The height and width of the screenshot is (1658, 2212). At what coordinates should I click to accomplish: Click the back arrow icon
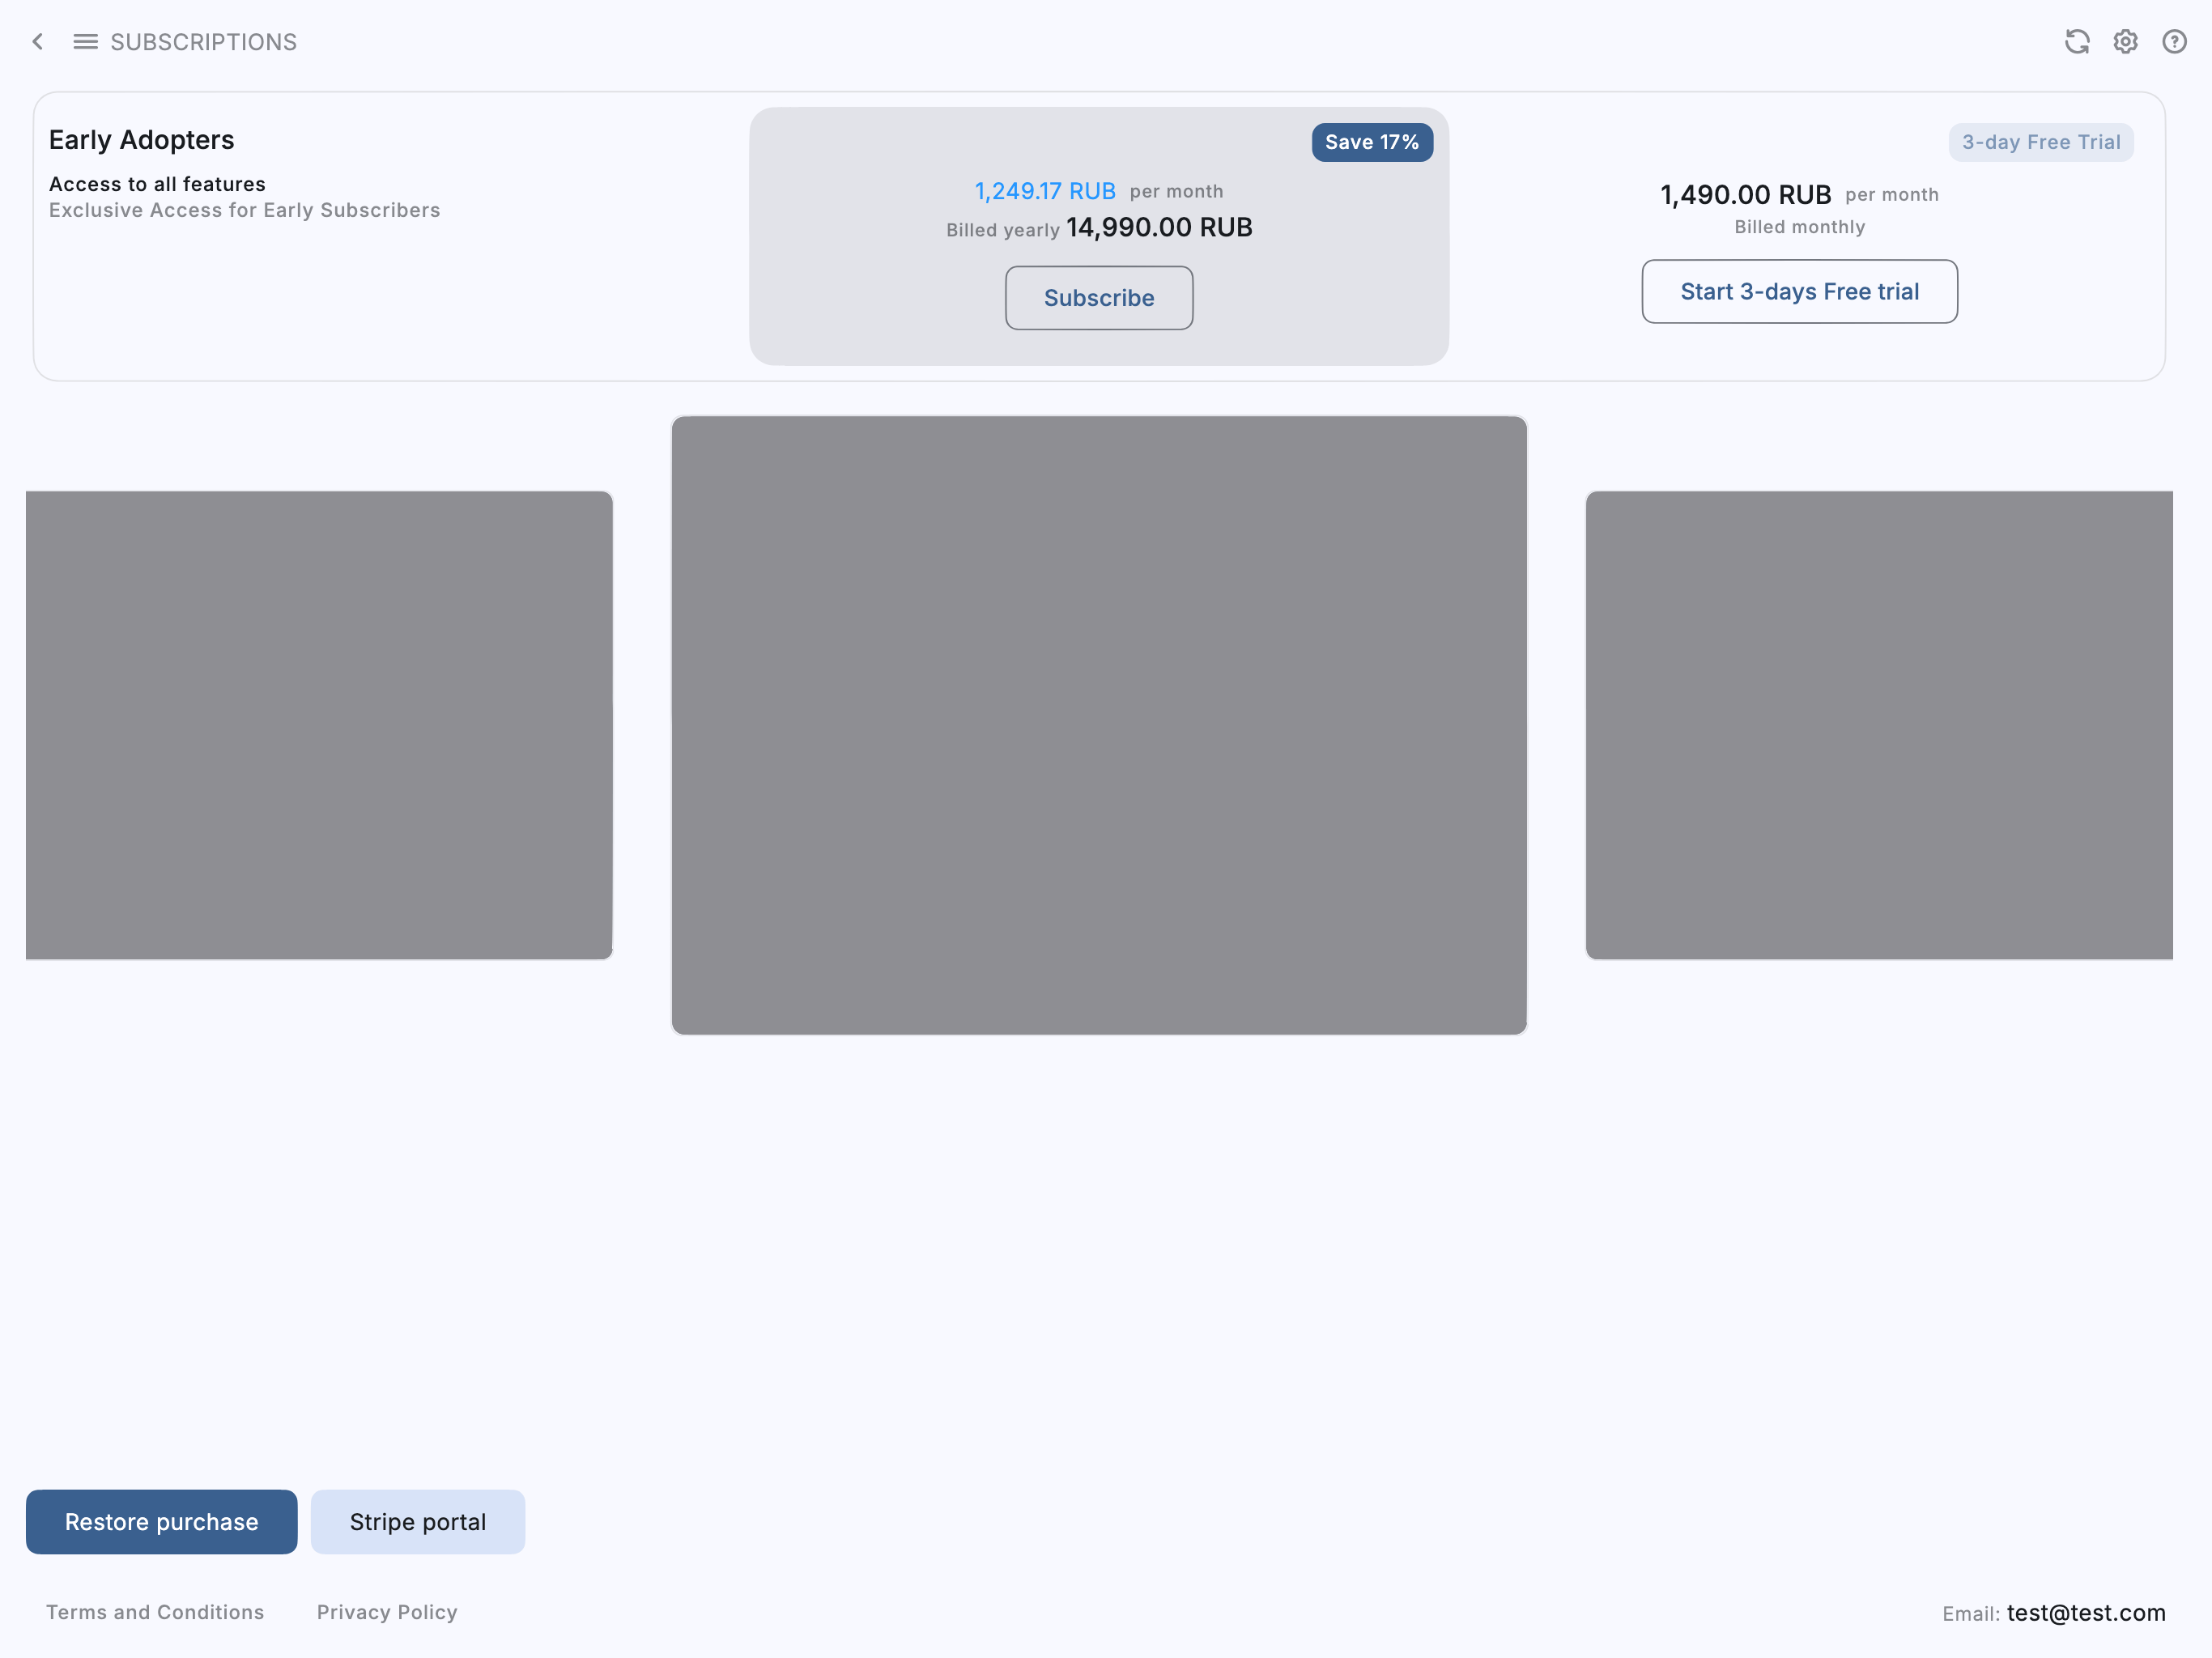[38, 42]
